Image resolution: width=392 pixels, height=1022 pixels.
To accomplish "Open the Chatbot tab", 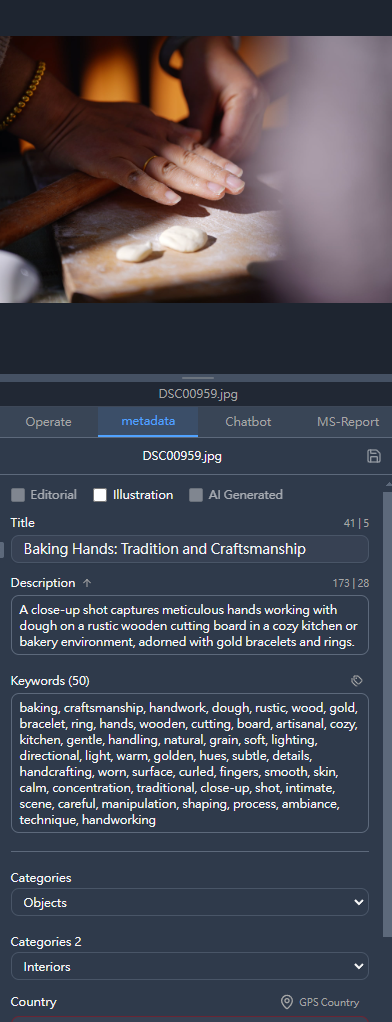I will pyautogui.click(x=248, y=422).
